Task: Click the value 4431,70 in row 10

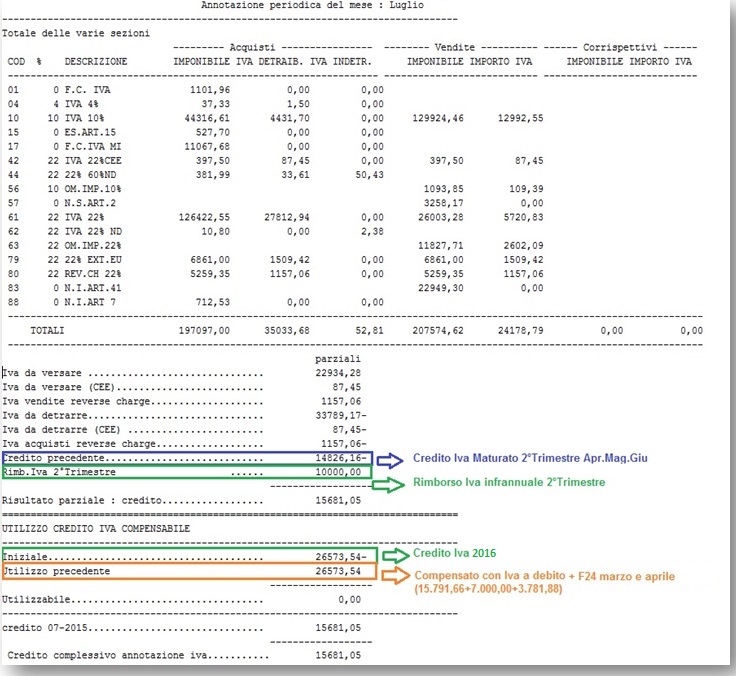Action: pos(290,118)
